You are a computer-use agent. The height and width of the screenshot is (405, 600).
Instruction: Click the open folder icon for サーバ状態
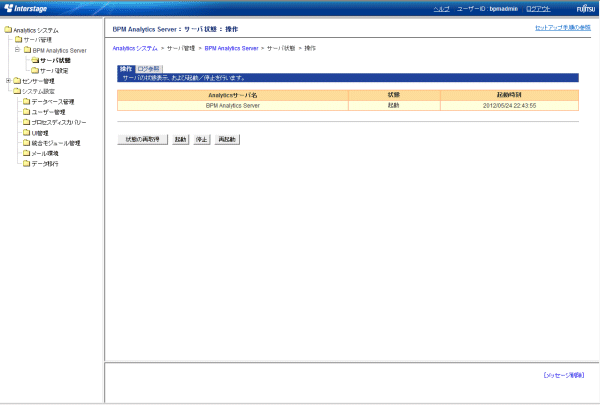click(35, 60)
